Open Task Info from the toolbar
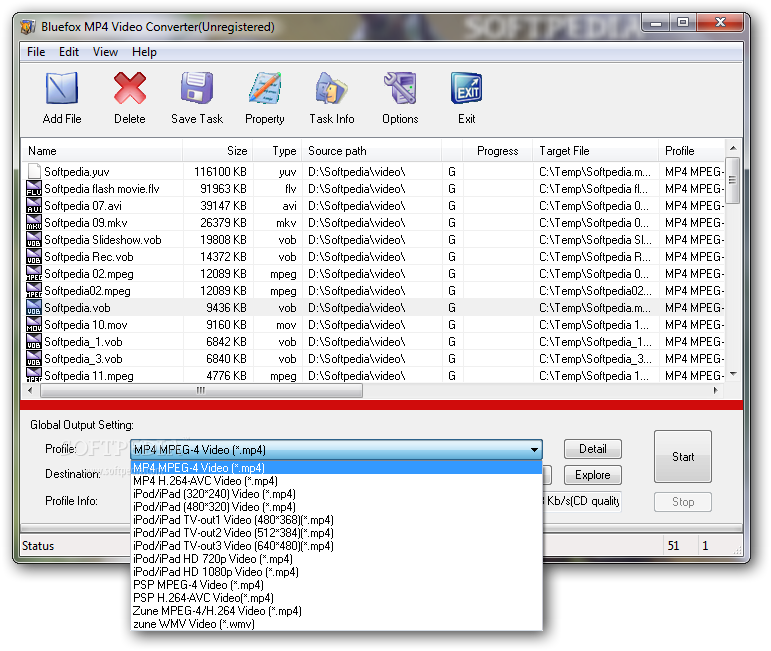 [332, 89]
